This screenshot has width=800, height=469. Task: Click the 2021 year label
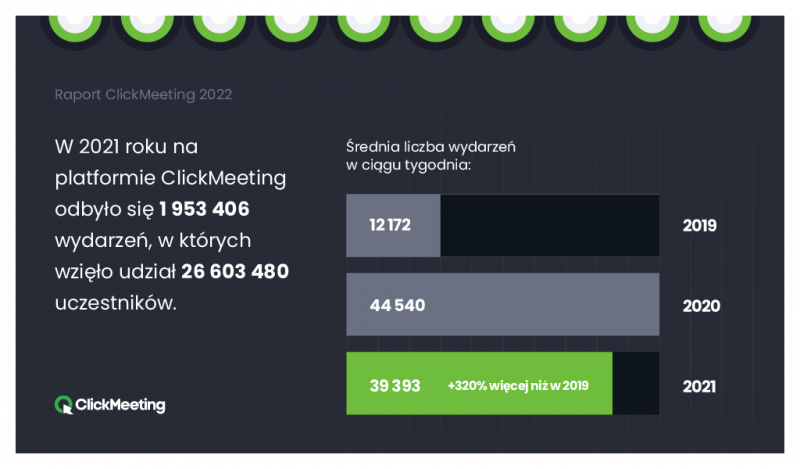click(699, 386)
